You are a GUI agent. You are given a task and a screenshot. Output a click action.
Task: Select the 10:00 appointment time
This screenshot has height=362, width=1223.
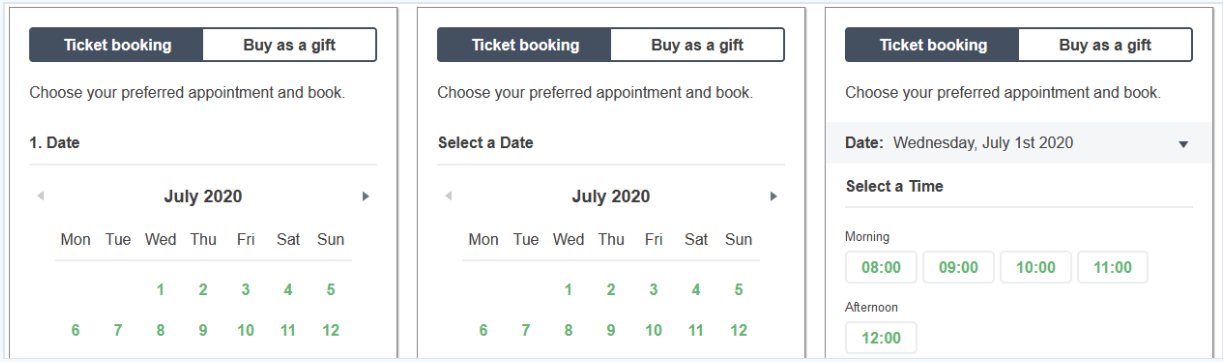click(x=1036, y=267)
